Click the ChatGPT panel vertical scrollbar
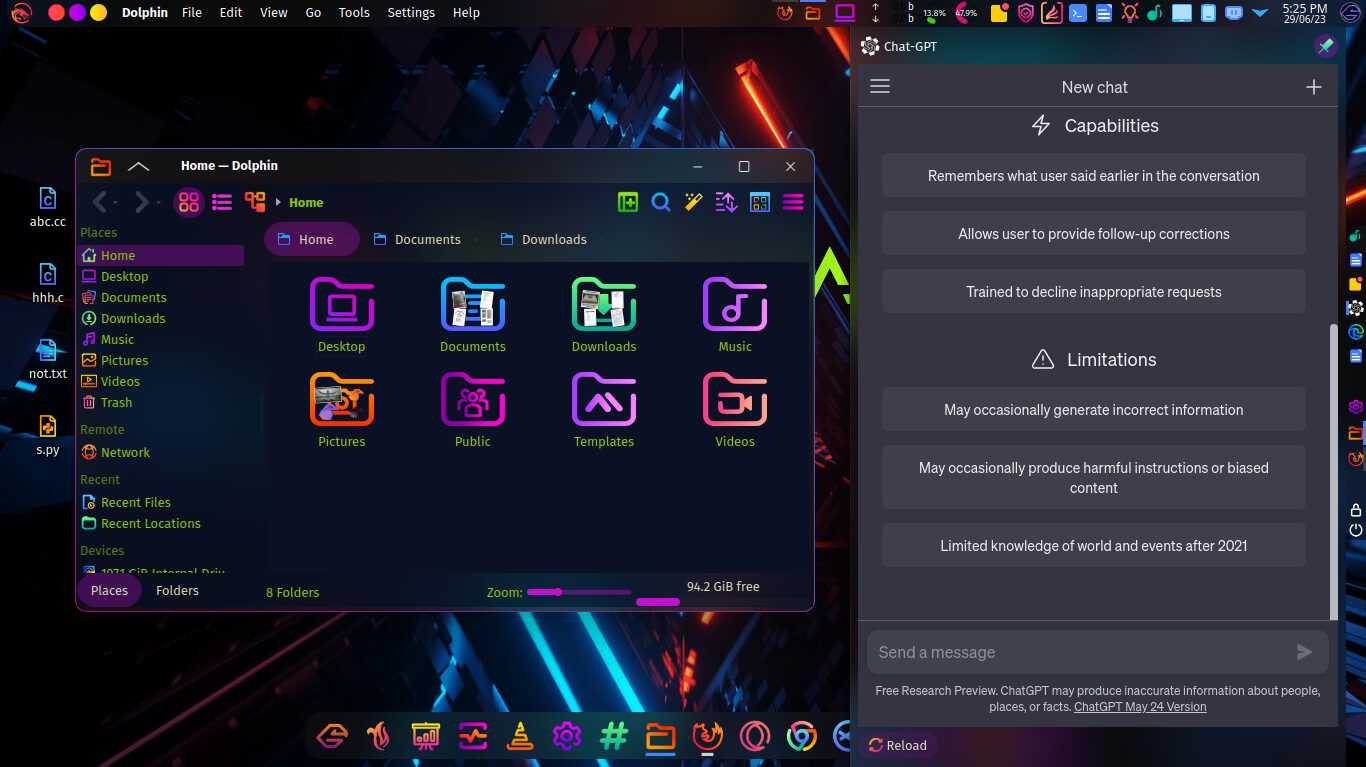Image resolution: width=1366 pixels, height=767 pixels. click(1333, 470)
